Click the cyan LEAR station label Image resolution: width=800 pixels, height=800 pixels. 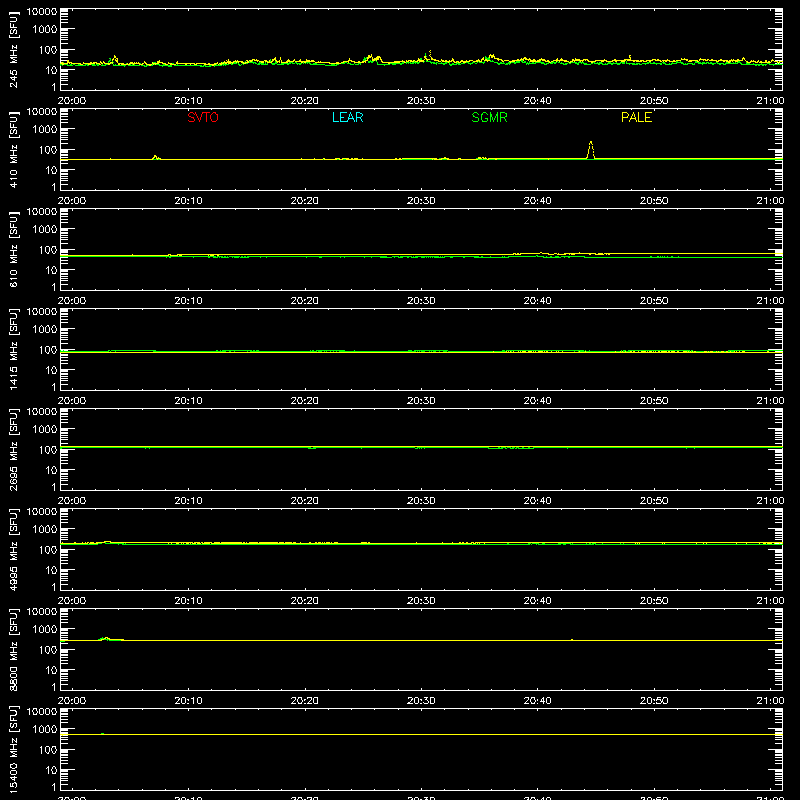[x=347, y=117]
